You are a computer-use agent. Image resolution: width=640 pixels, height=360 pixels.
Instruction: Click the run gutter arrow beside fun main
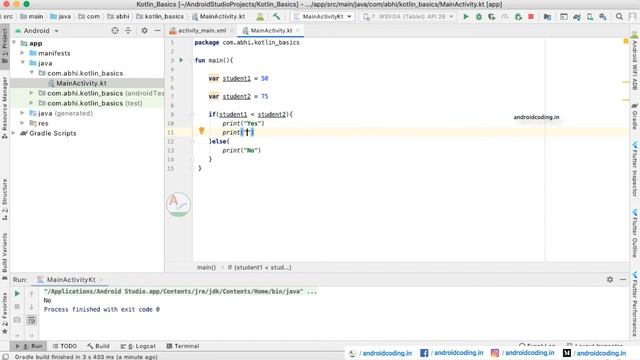pyautogui.click(x=181, y=60)
